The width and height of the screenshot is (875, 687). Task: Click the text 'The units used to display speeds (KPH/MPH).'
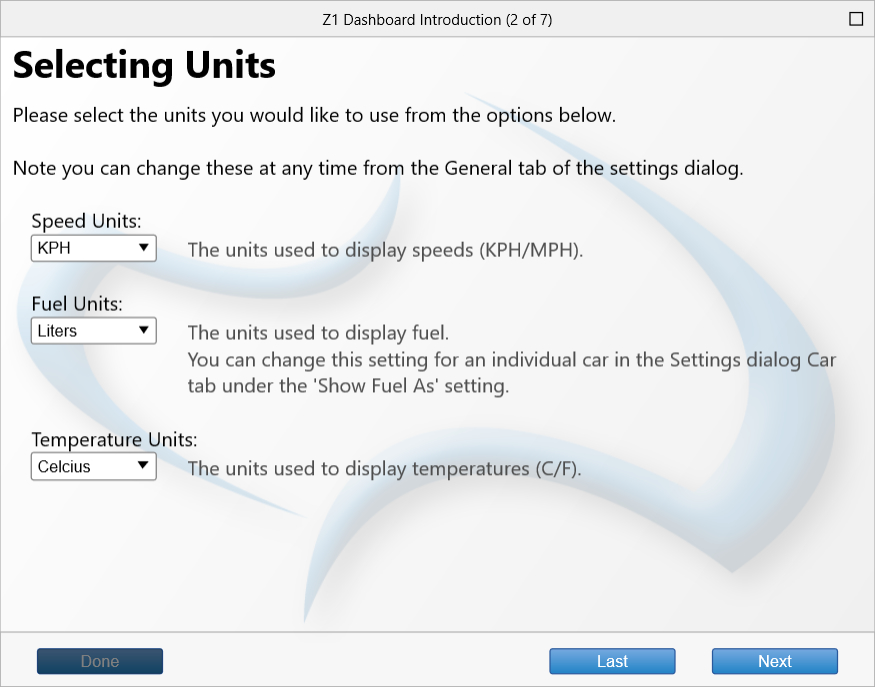click(385, 250)
